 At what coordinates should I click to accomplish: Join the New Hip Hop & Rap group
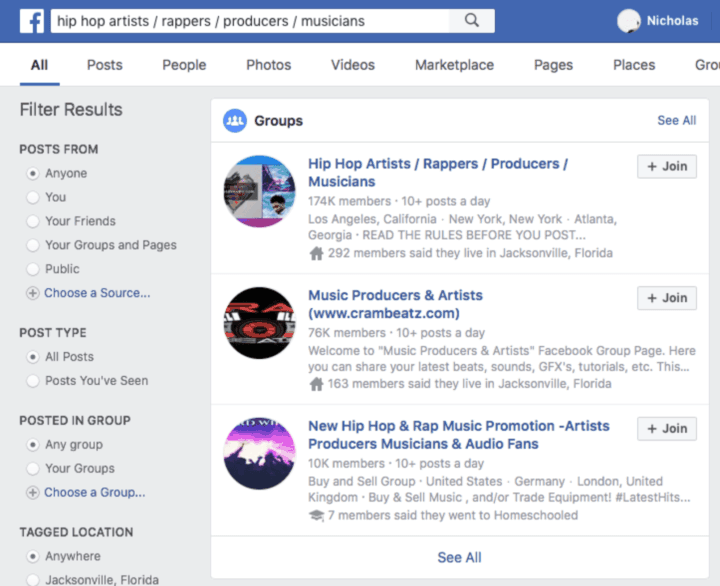coord(667,428)
